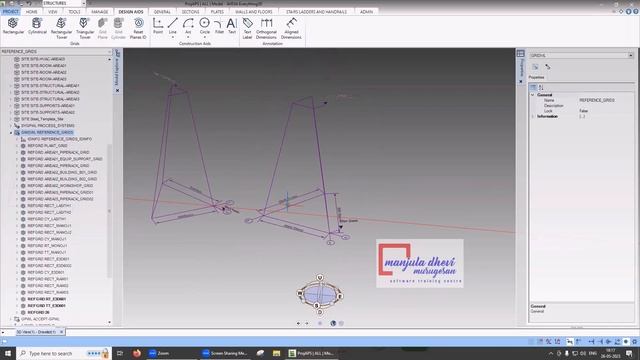The image size is (640, 360).
Task: Click the categorized sort icon in Properties
Action: [x=533, y=87]
